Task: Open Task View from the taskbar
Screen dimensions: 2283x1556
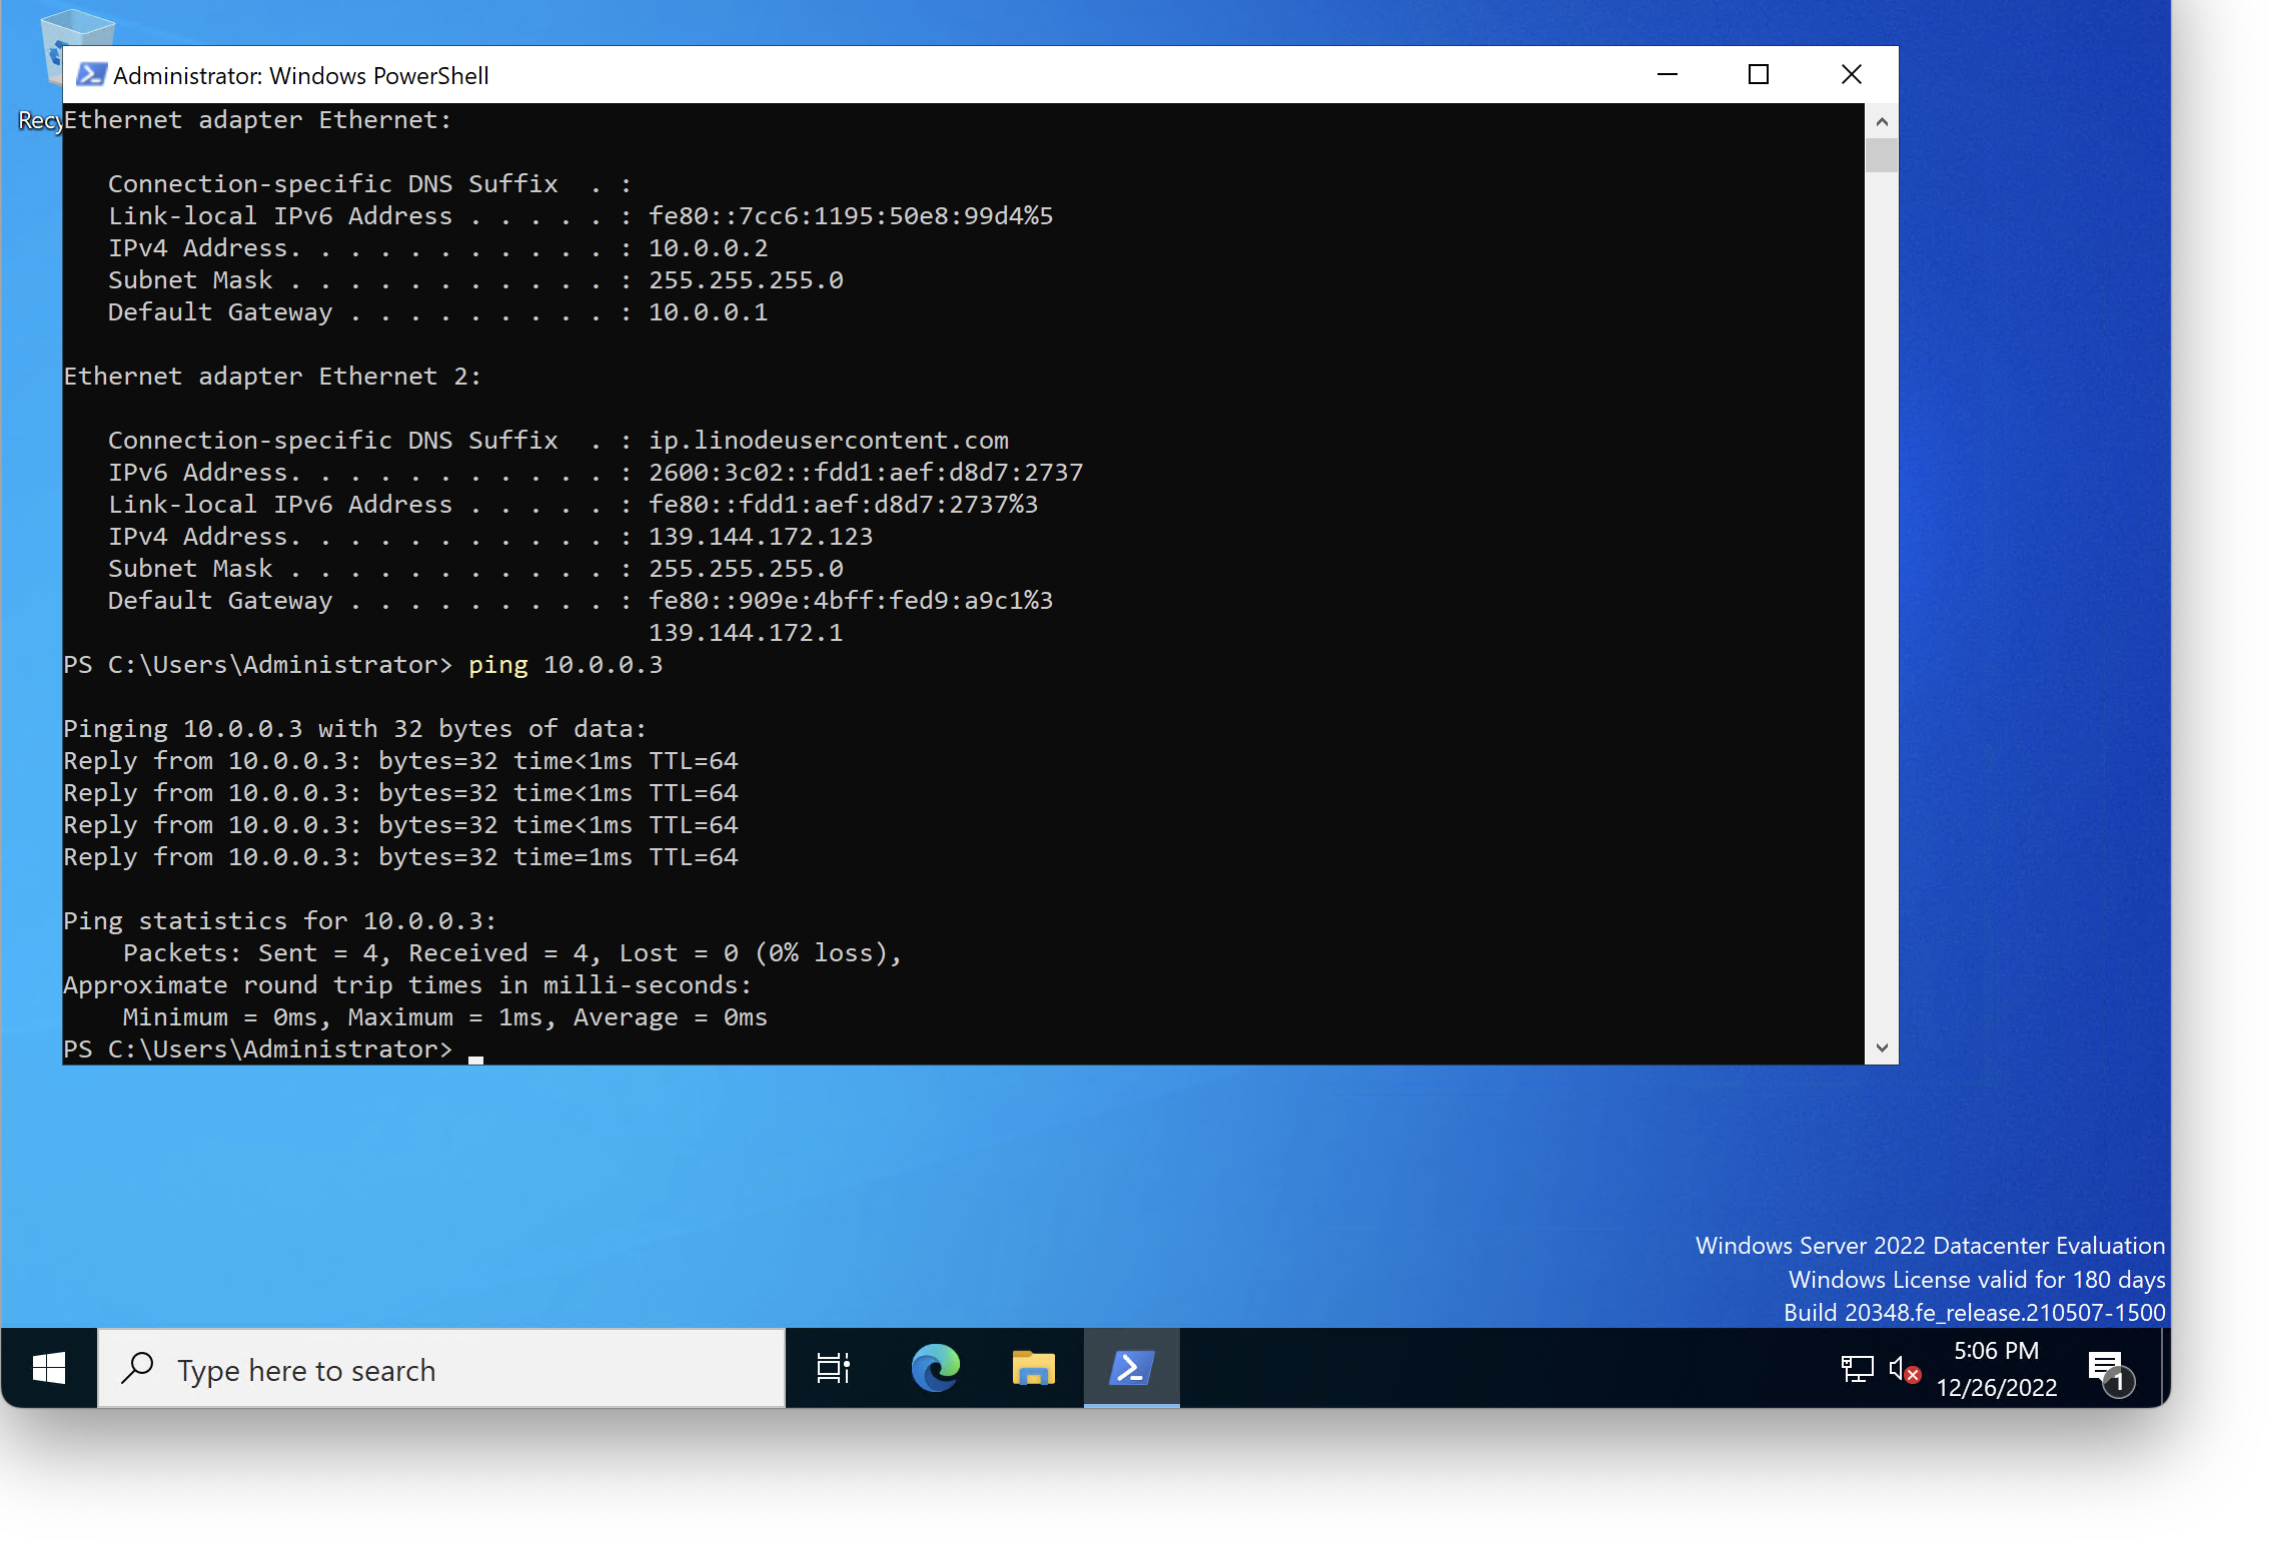Action: (x=832, y=1368)
